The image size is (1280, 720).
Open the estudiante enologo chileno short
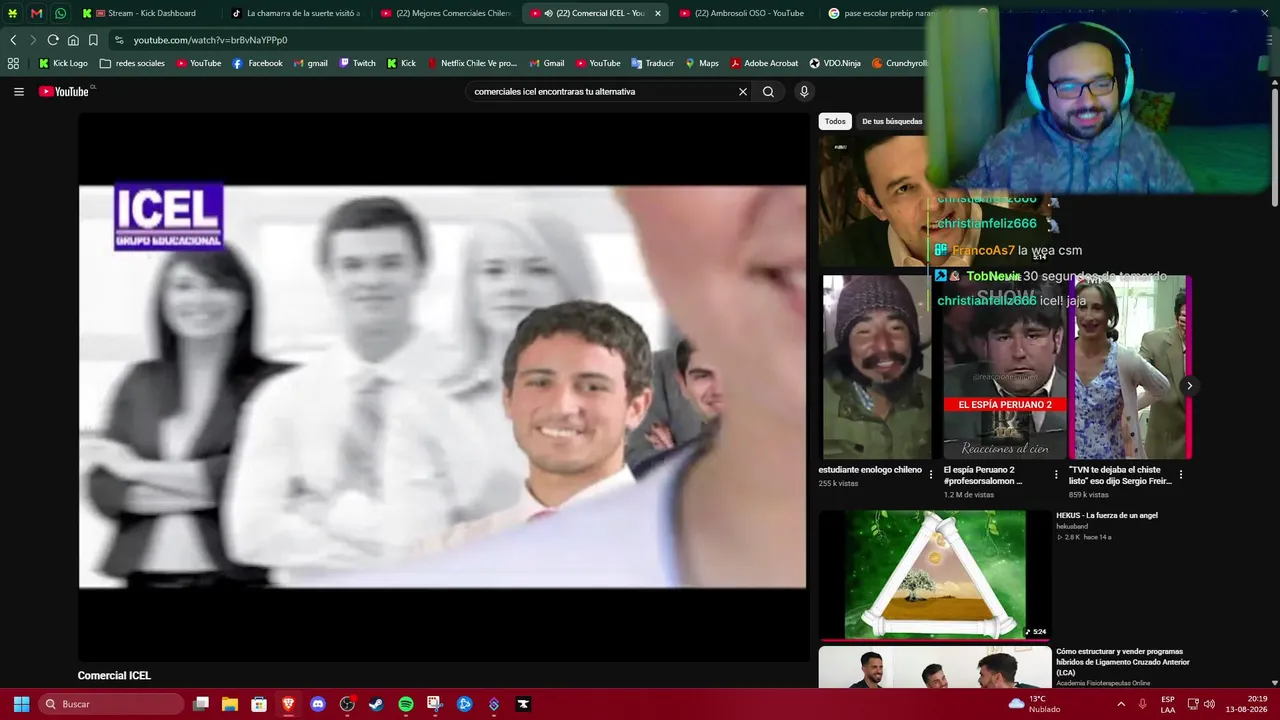pyautogui.click(x=876, y=367)
